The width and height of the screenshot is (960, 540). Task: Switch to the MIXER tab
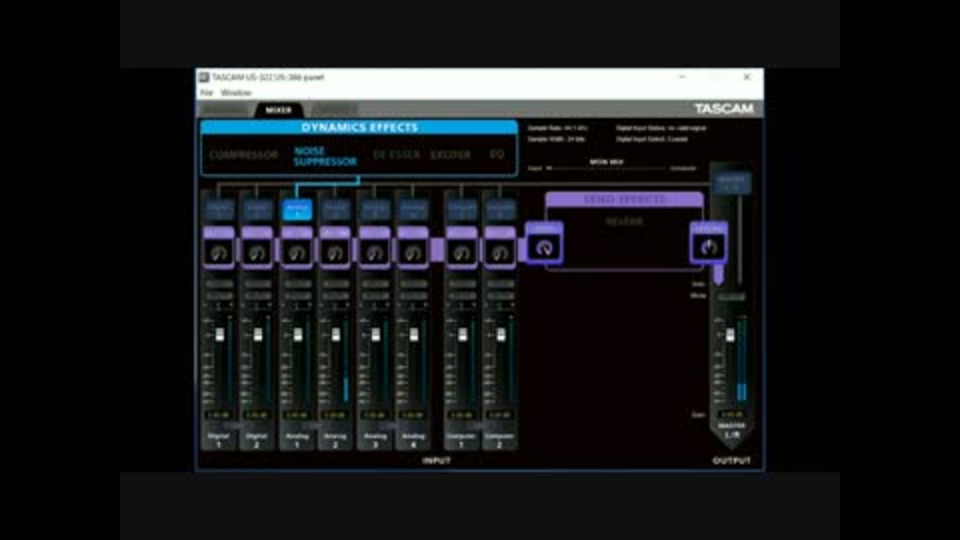[279, 110]
